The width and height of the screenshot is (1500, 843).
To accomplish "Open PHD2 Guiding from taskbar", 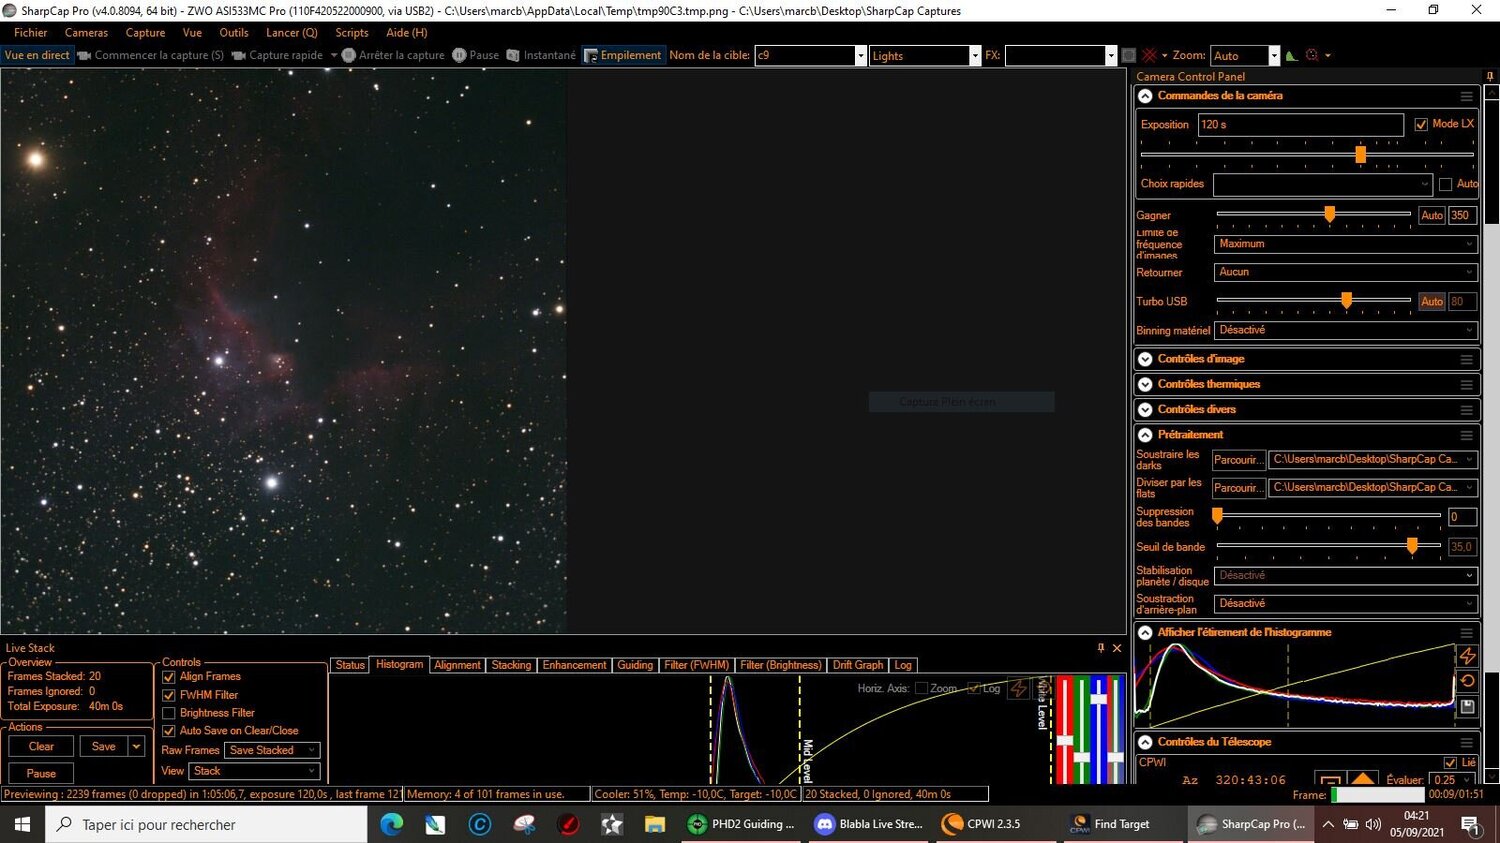I will pos(743,824).
